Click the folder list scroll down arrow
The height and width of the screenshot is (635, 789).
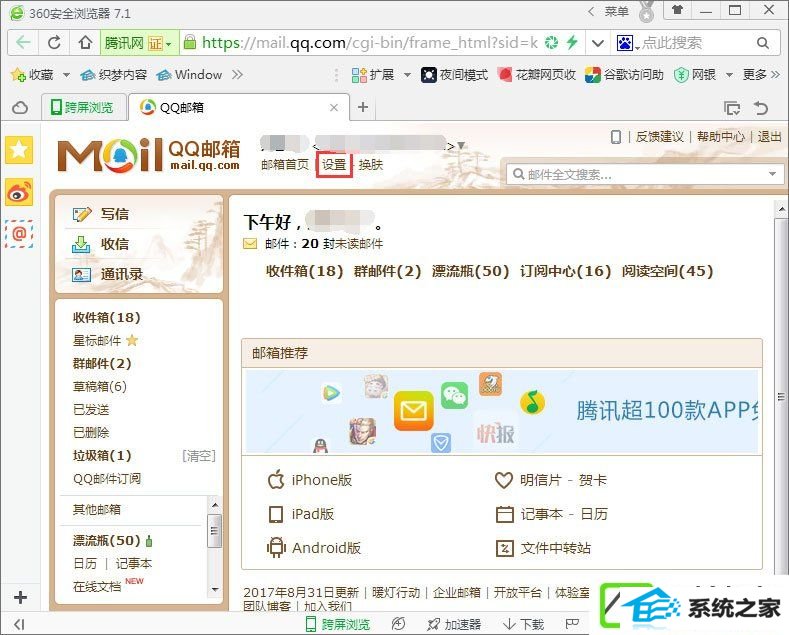click(x=215, y=589)
